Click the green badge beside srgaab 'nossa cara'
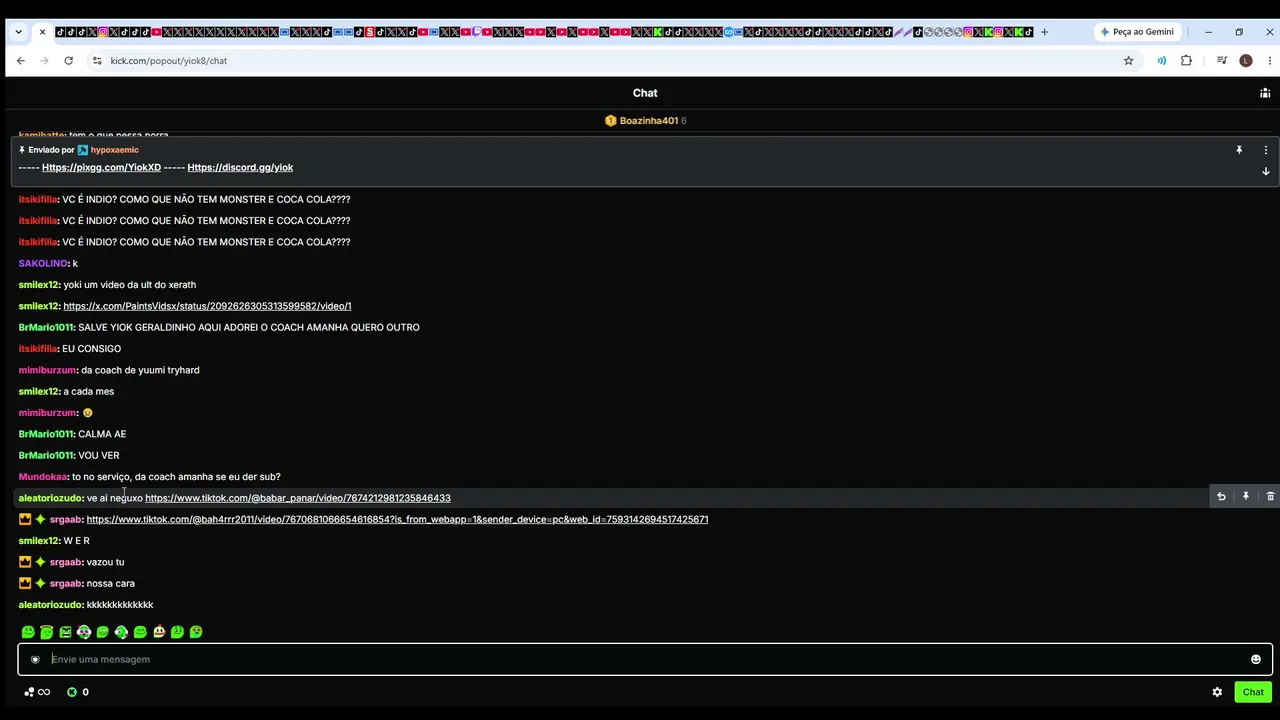This screenshot has height=720, width=1280. 40,583
